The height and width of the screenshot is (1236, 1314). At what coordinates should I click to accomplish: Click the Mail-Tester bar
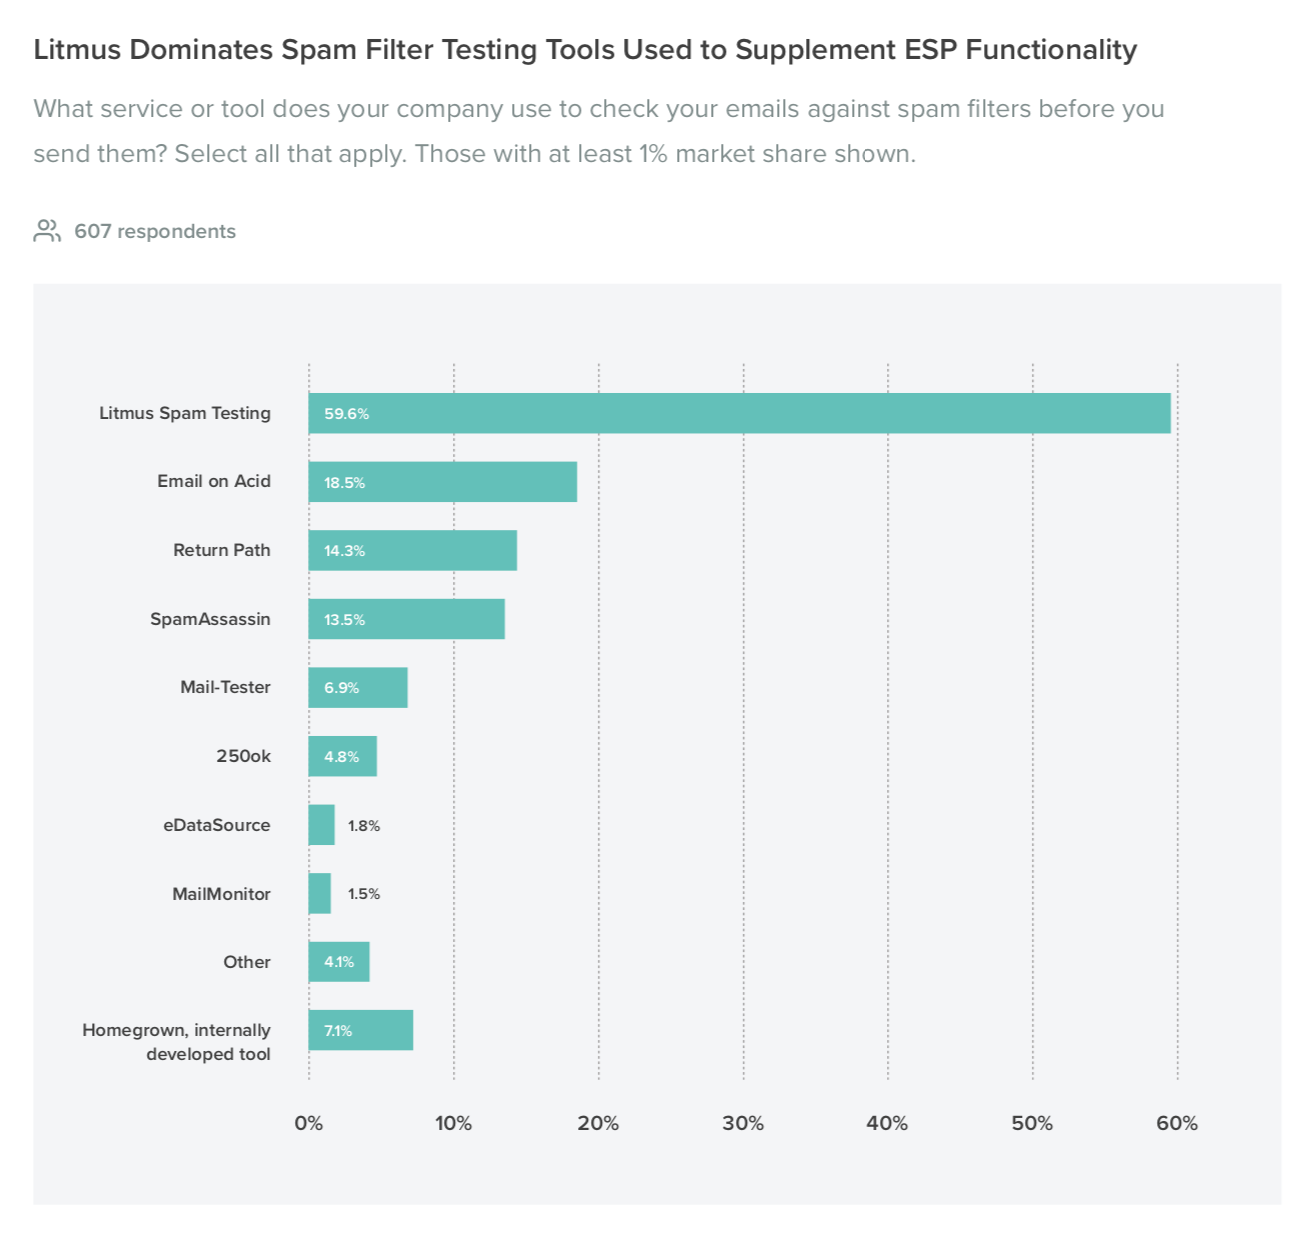(358, 687)
